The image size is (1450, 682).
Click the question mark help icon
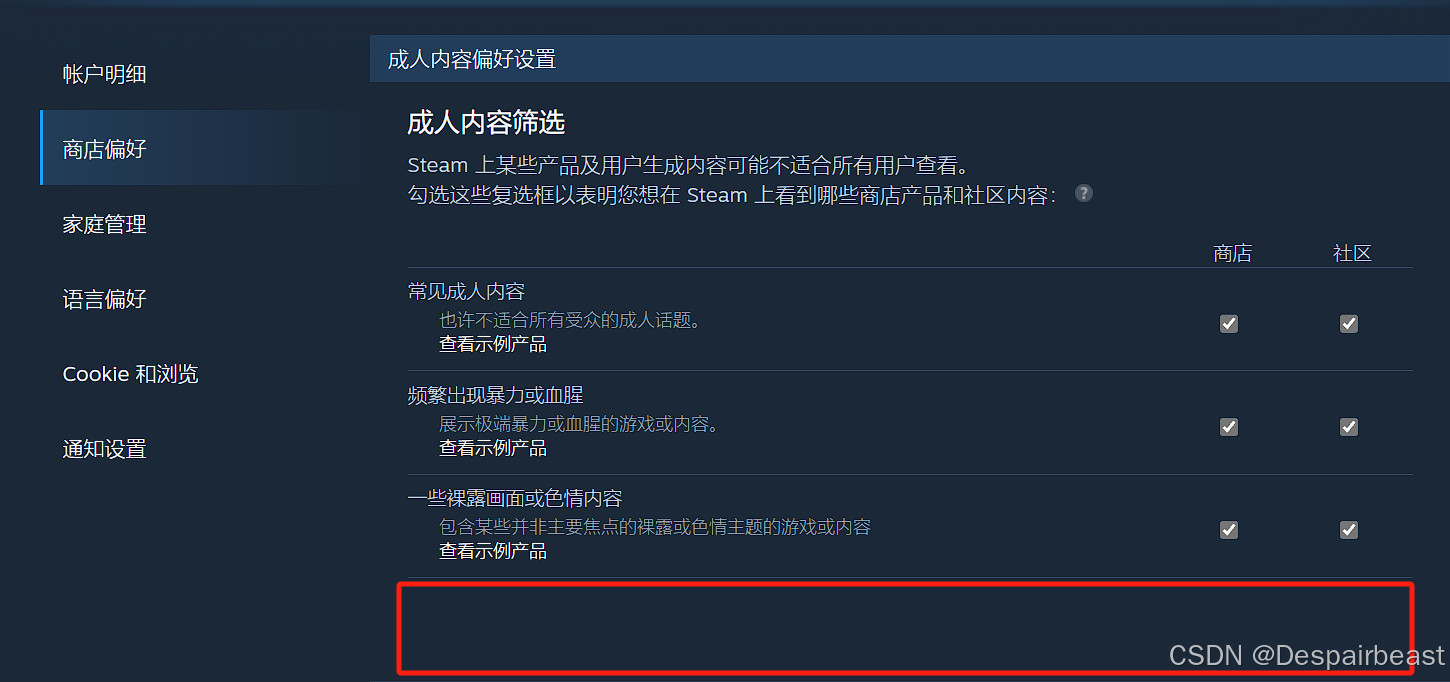click(1084, 193)
